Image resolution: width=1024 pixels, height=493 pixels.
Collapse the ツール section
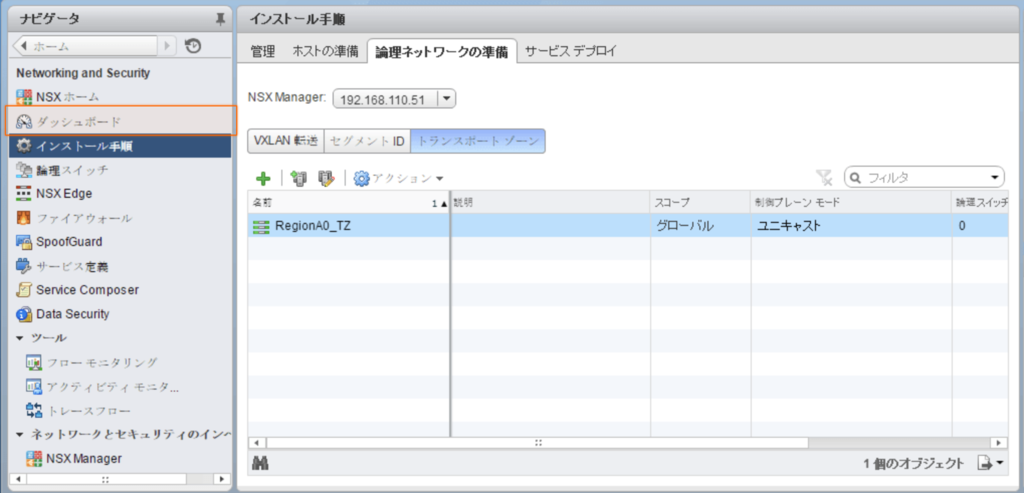pyautogui.click(x=20, y=338)
